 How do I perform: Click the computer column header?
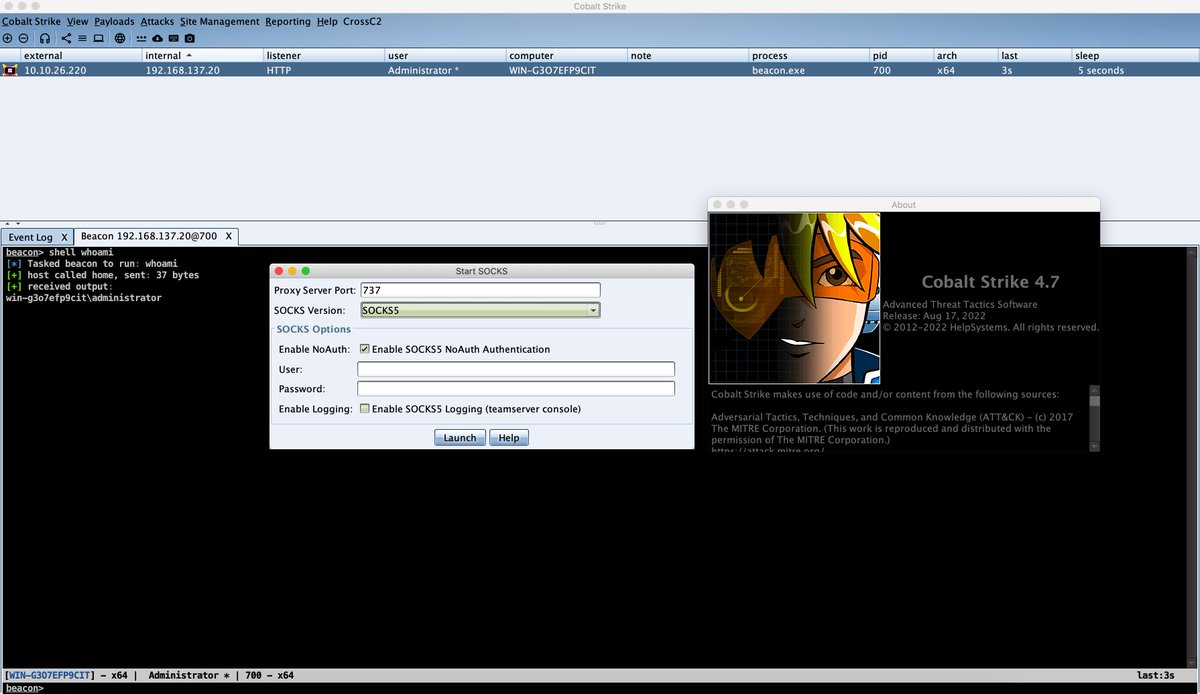565,55
